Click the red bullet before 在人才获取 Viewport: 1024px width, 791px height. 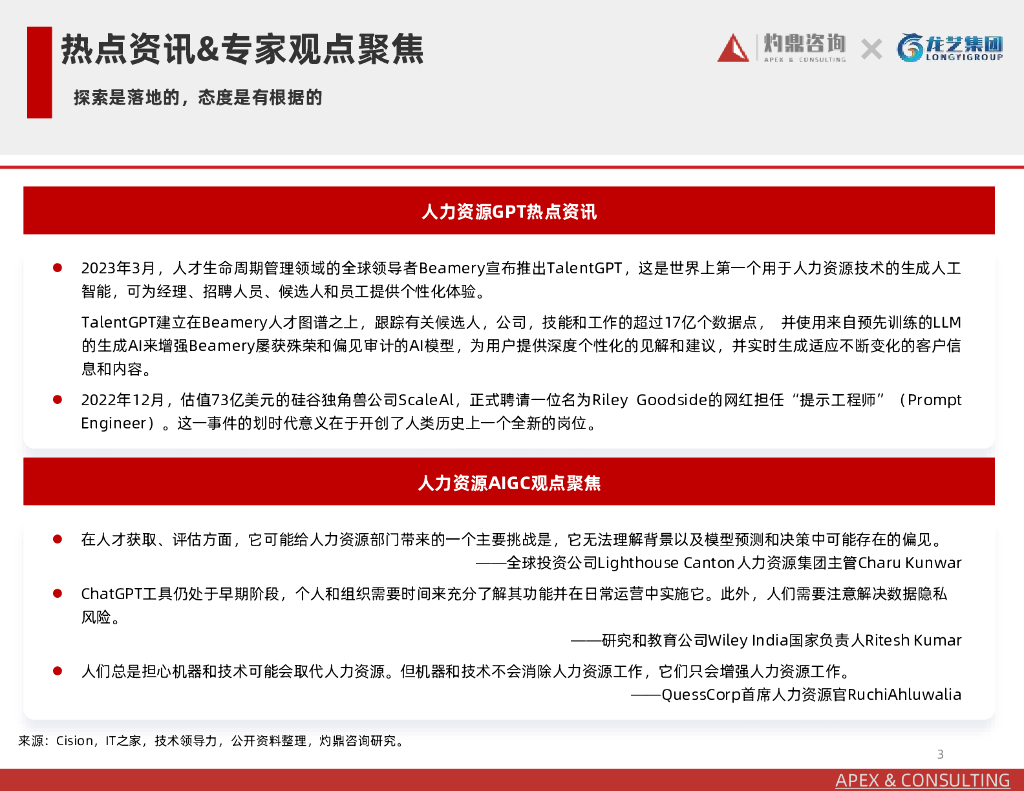(x=57, y=539)
